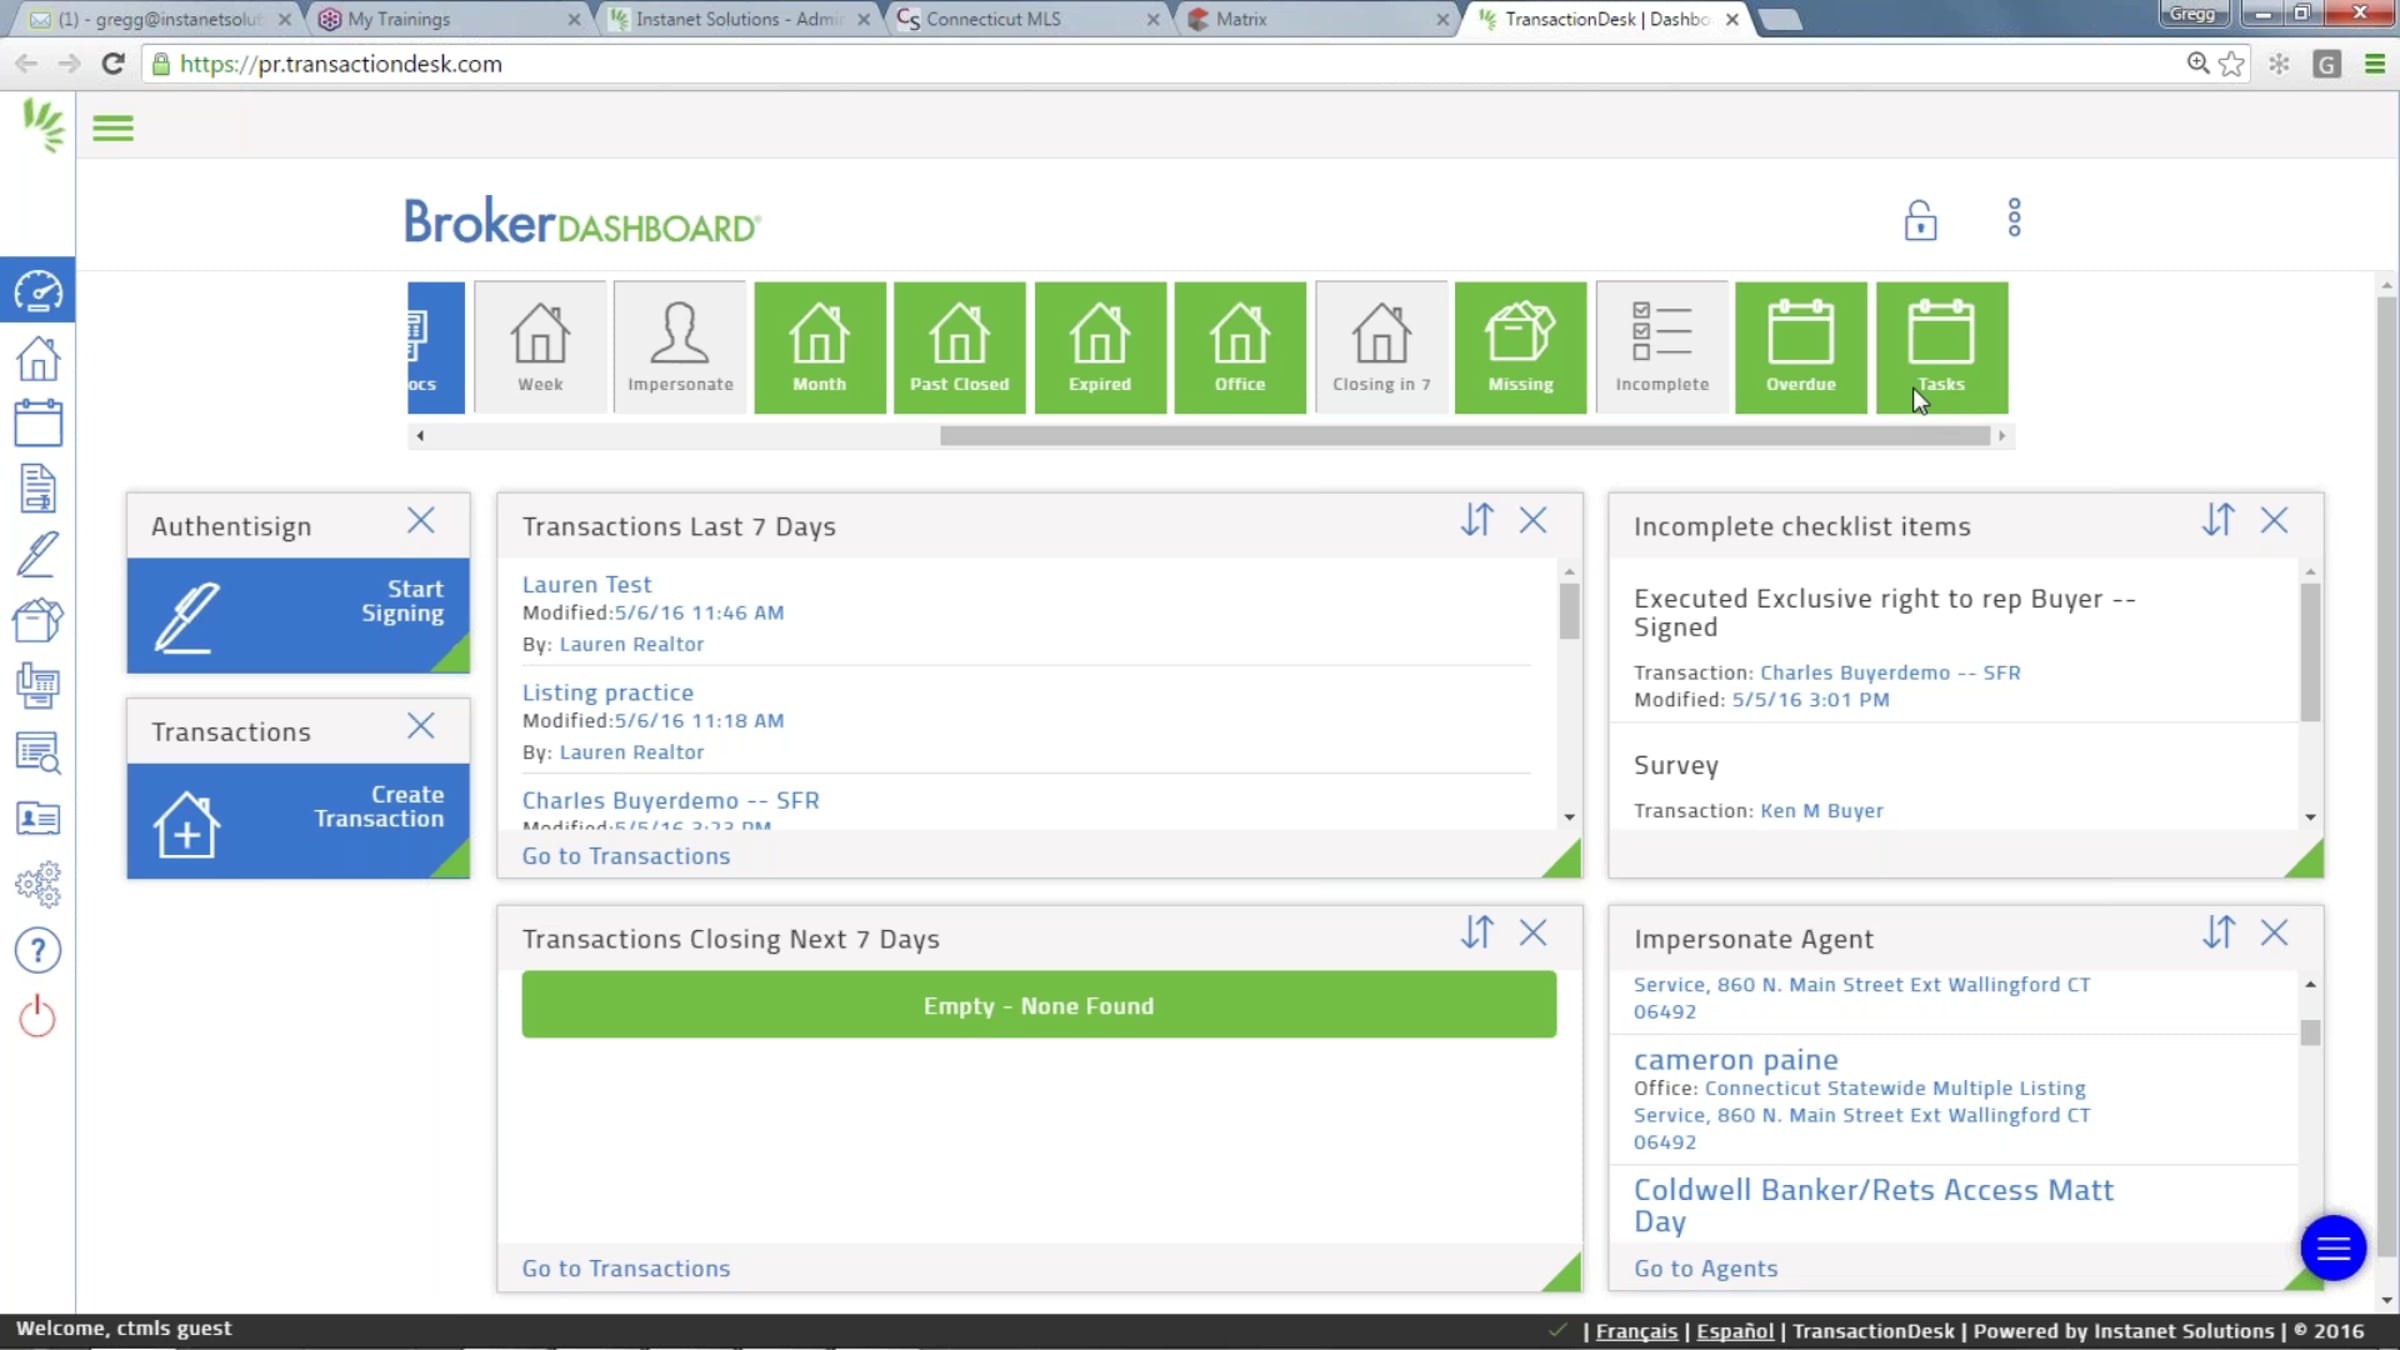Image resolution: width=2400 pixels, height=1350 pixels.
Task: Select the Expired tile
Action: [x=1100, y=347]
